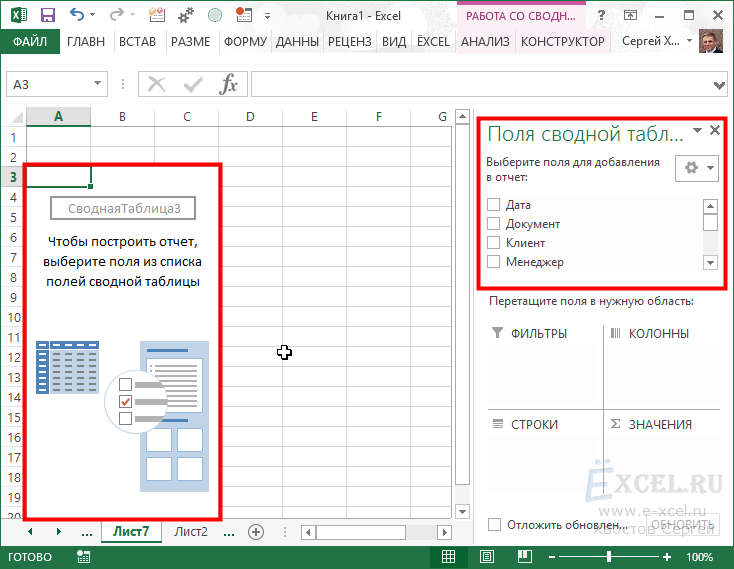Click the ellipsis before the Лист7 tab
The width and height of the screenshot is (734, 569).
[x=87, y=533]
